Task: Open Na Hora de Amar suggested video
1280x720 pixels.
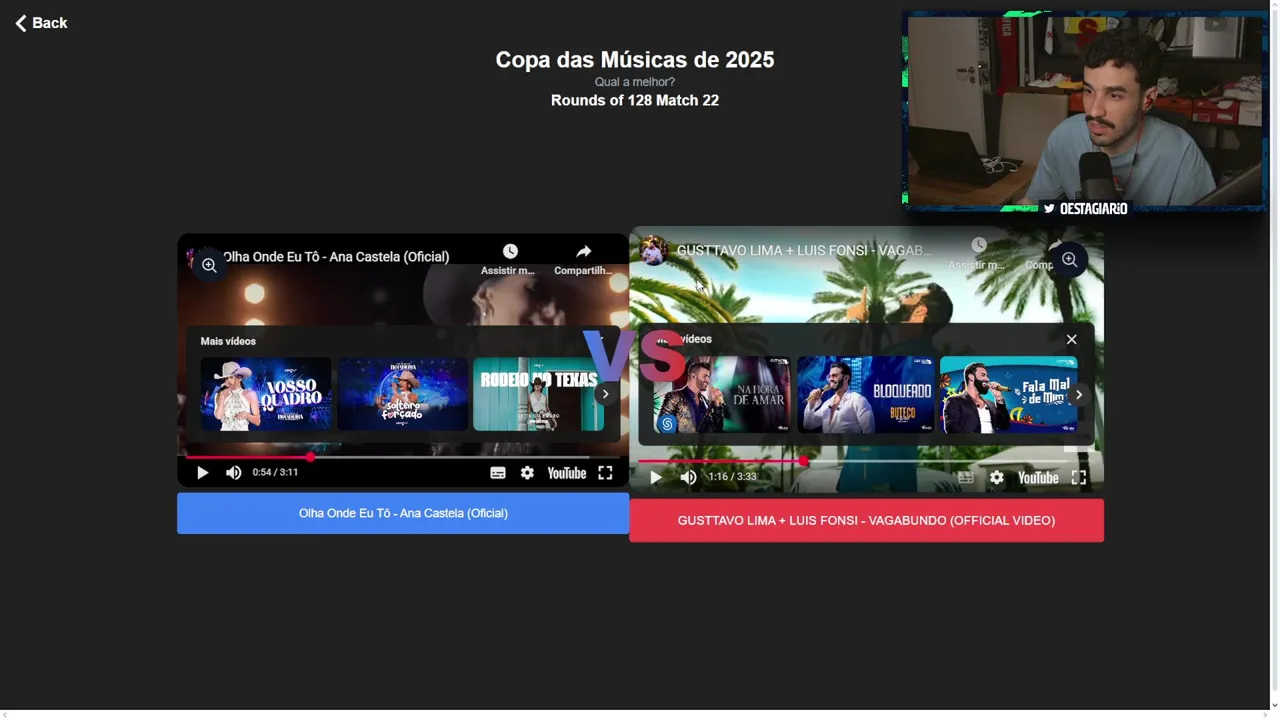Action: click(x=722, y=395)
